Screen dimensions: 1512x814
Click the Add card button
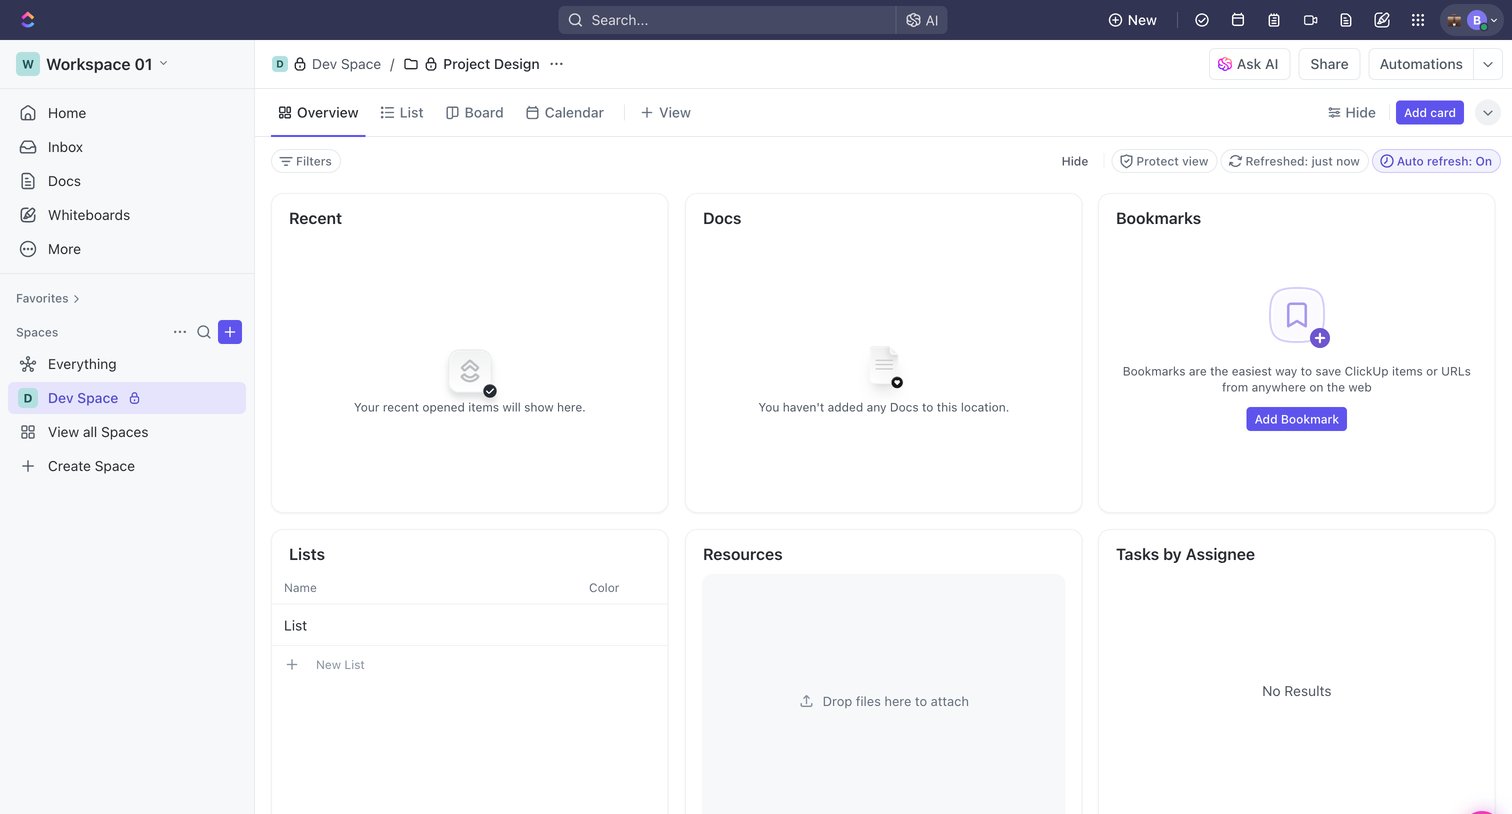[x=1430, y=113]
